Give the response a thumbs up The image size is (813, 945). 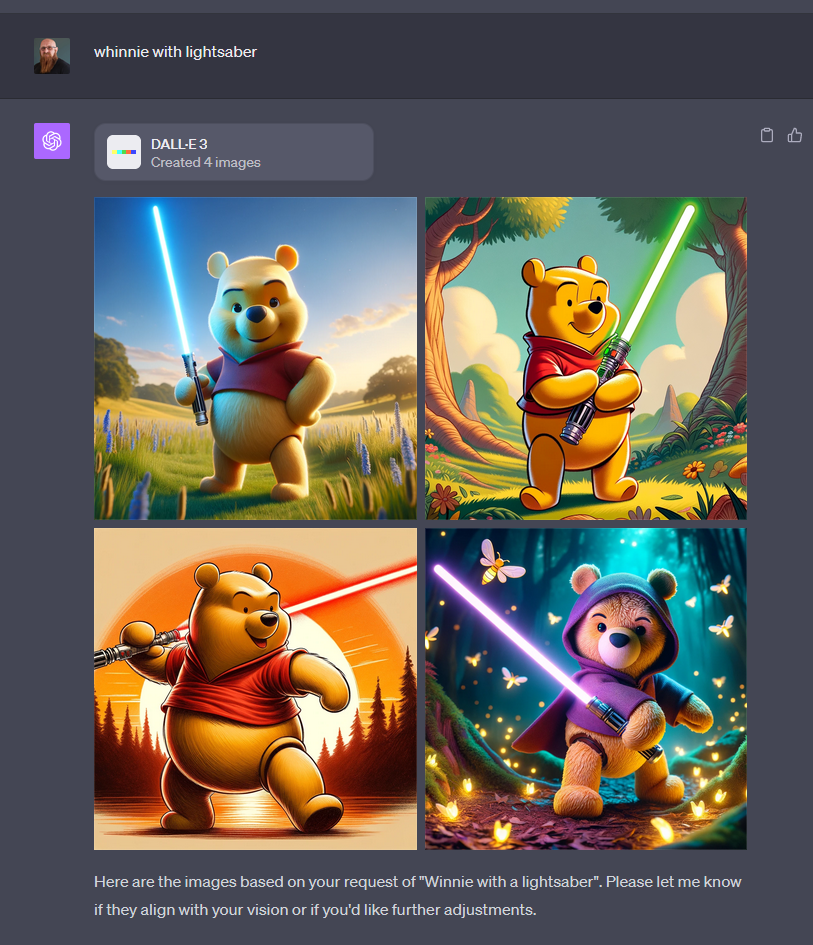(x=795, y=135)
